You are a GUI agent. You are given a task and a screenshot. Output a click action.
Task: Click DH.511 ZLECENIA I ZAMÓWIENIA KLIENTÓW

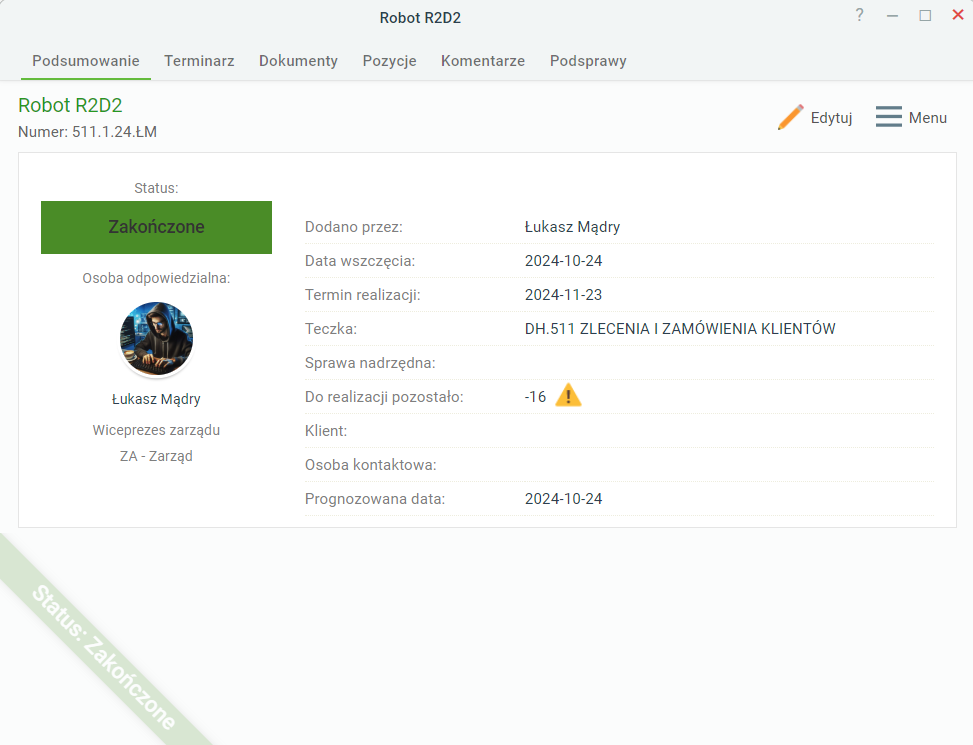680,329
